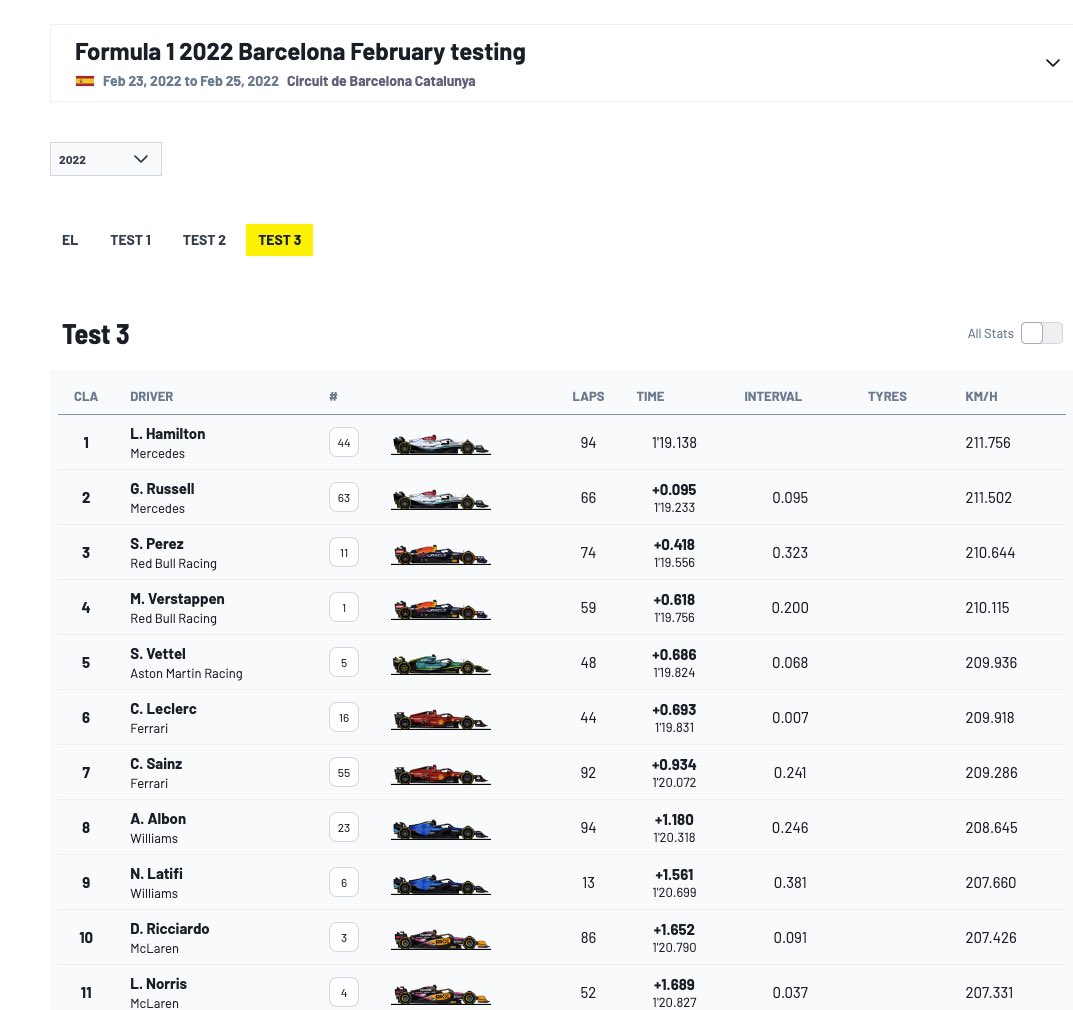Open L. Hamilton driver link
Image resolution: width=1073 pixels, height=1010 pixels.
pos(168,434)
